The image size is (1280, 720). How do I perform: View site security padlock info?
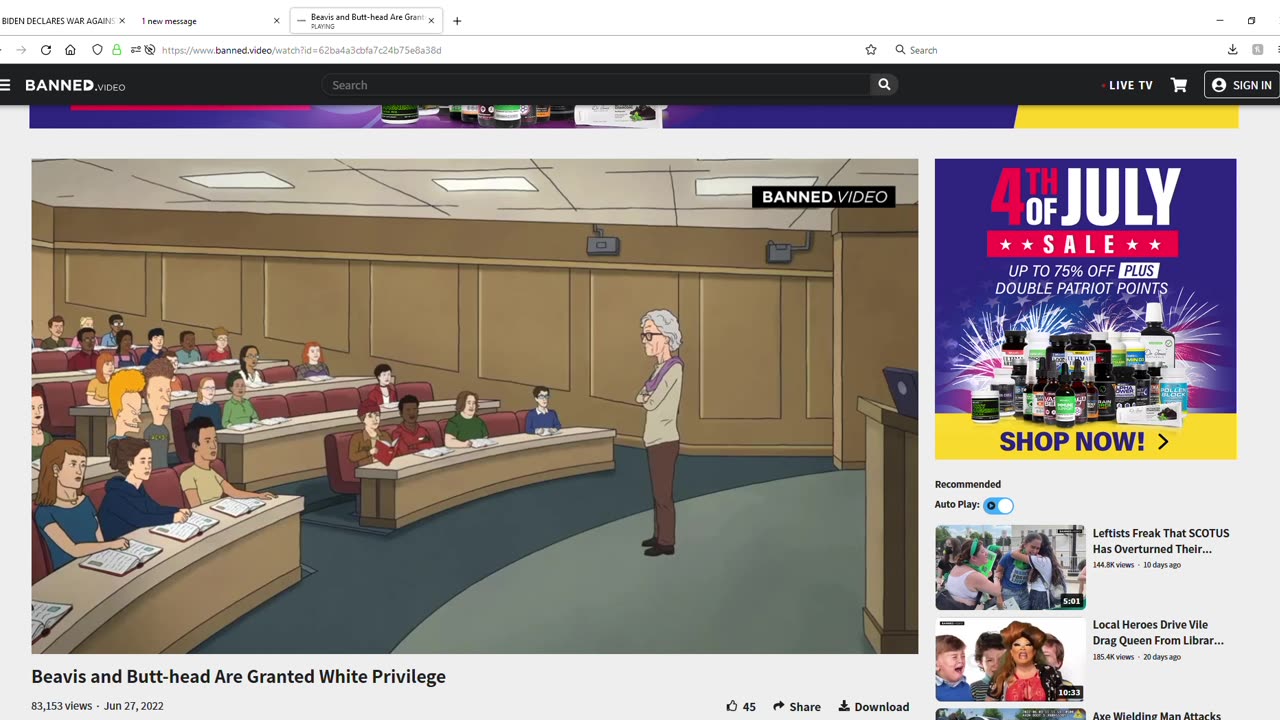116,50
